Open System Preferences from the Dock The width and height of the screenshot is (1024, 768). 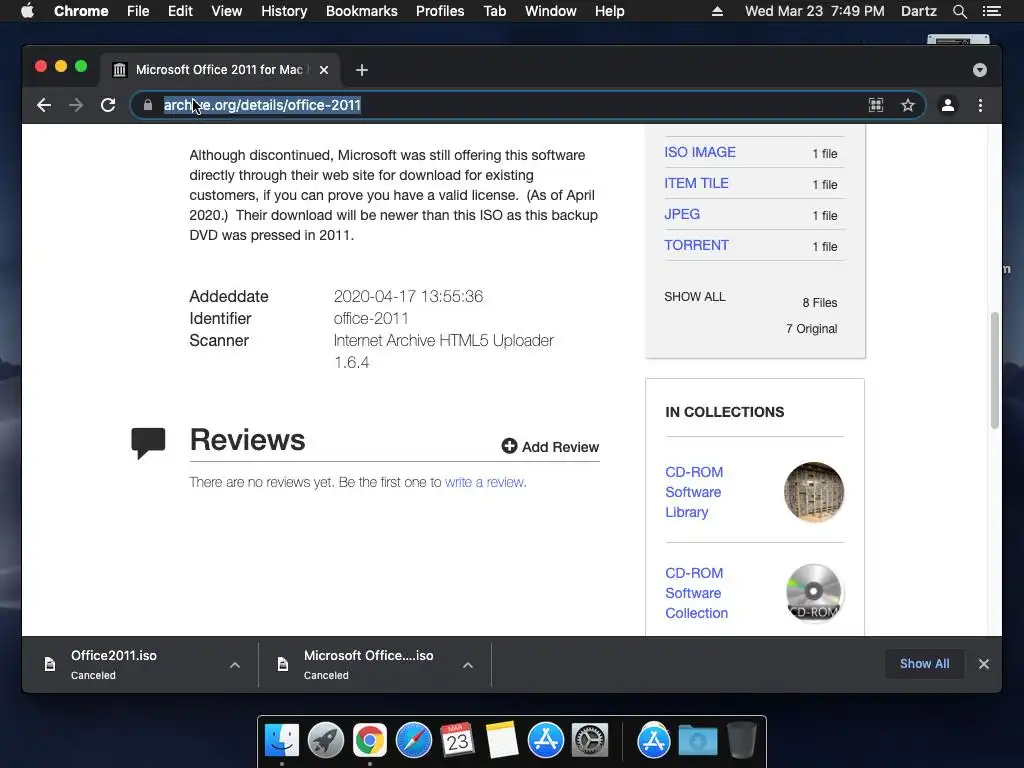pyautogui.click(x=590, y=740)
